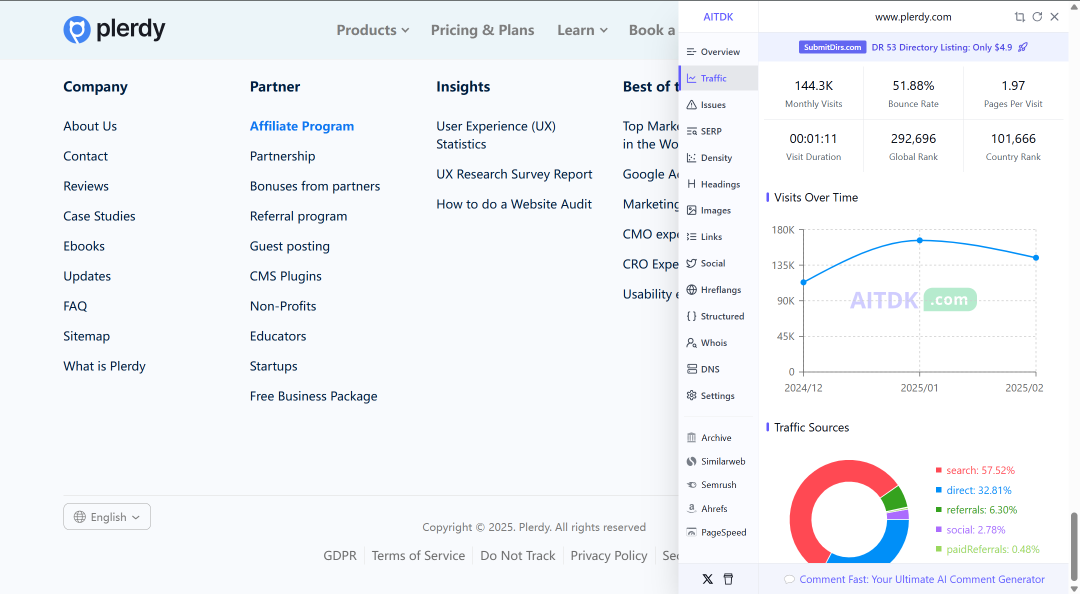Open the Terms of Service link
Image resolution: width=1080 pixels, height=594 pixels.
click(x=418, y=555)
